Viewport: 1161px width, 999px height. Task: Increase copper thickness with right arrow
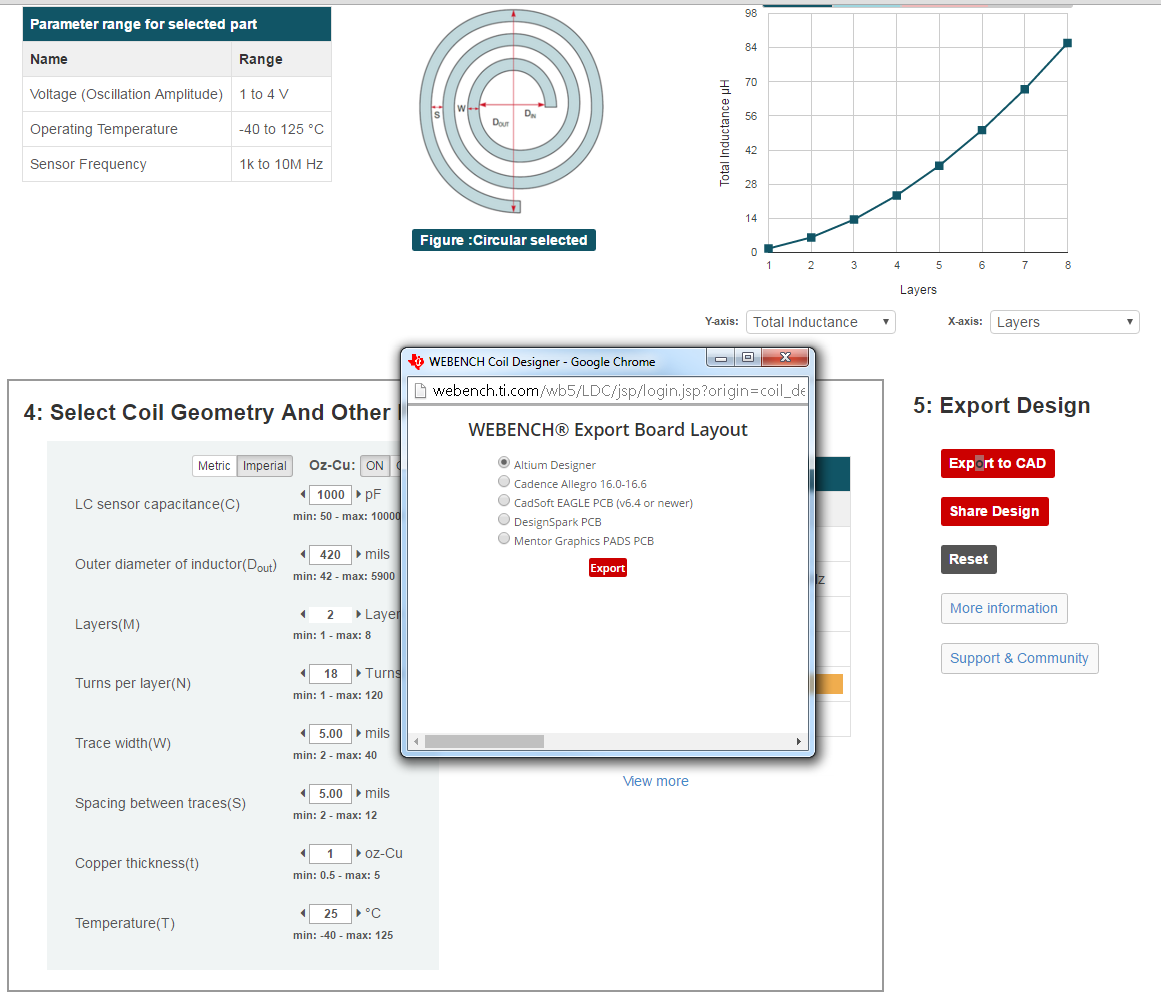[358, 853]
